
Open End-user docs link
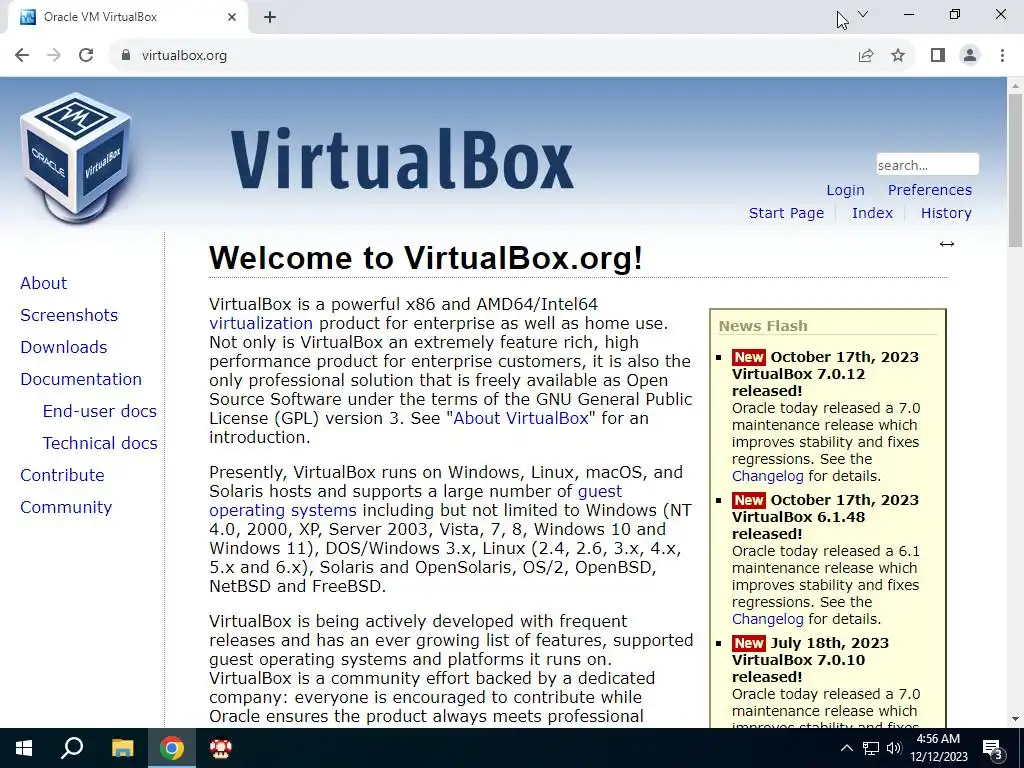tap(99, 411)
